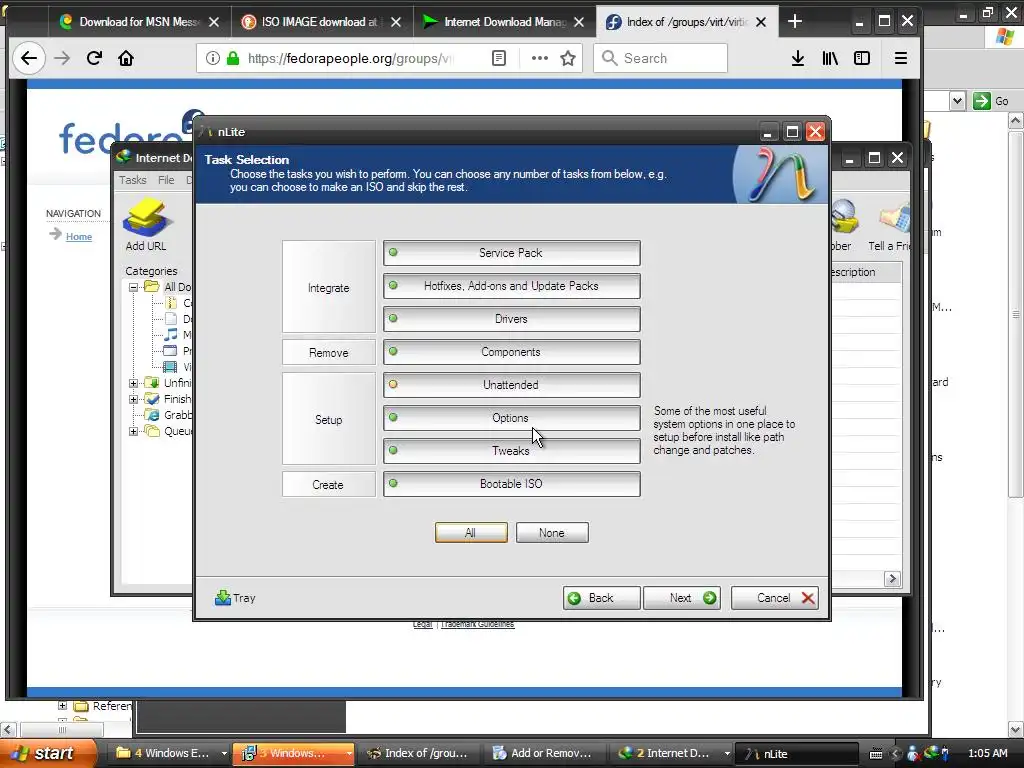Go forward in Firefox
This screenshot has height=768, width=1024.
(62, 58)
